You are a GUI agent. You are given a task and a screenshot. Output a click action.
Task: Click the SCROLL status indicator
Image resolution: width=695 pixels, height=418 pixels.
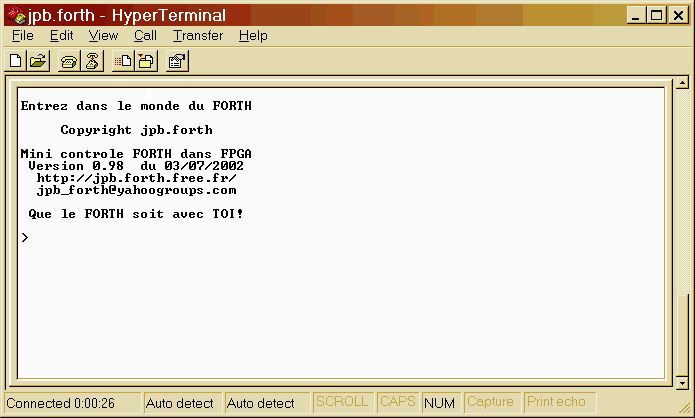pos(343,402)
